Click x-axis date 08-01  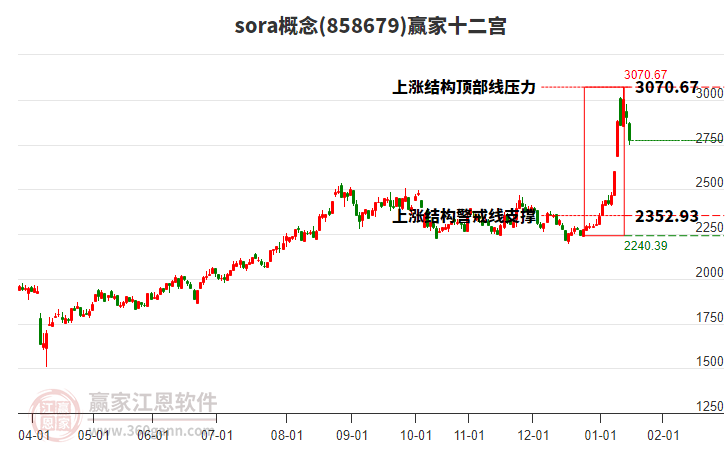click(287, 436)
